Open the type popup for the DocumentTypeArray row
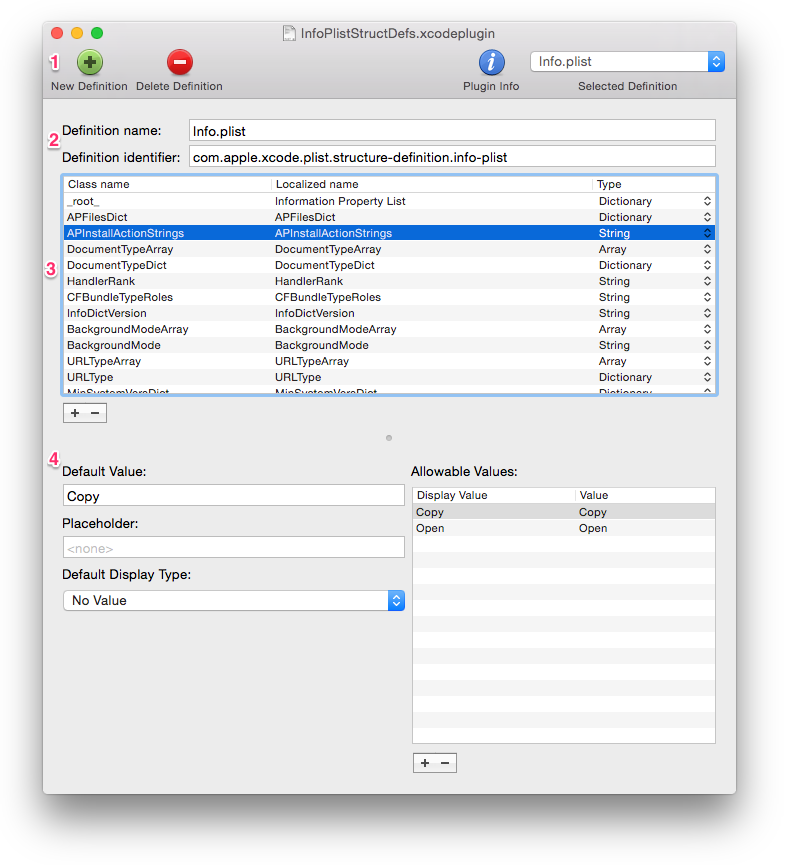The image size is (794, 865). [707, 249]
